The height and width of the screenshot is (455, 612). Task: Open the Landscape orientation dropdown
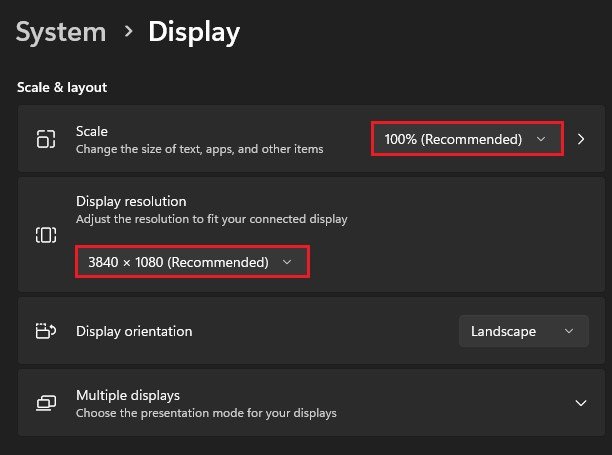523,331
